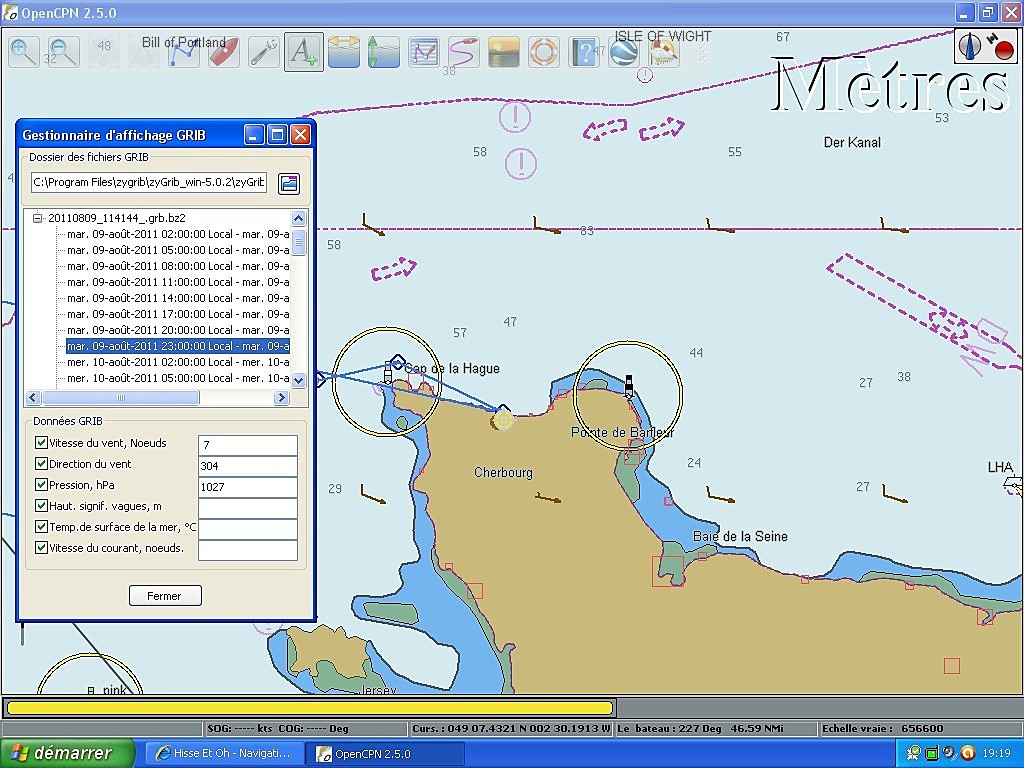
Task: Click the yellow target marker at Cherbourg
Action: click(x=504, y=419)
